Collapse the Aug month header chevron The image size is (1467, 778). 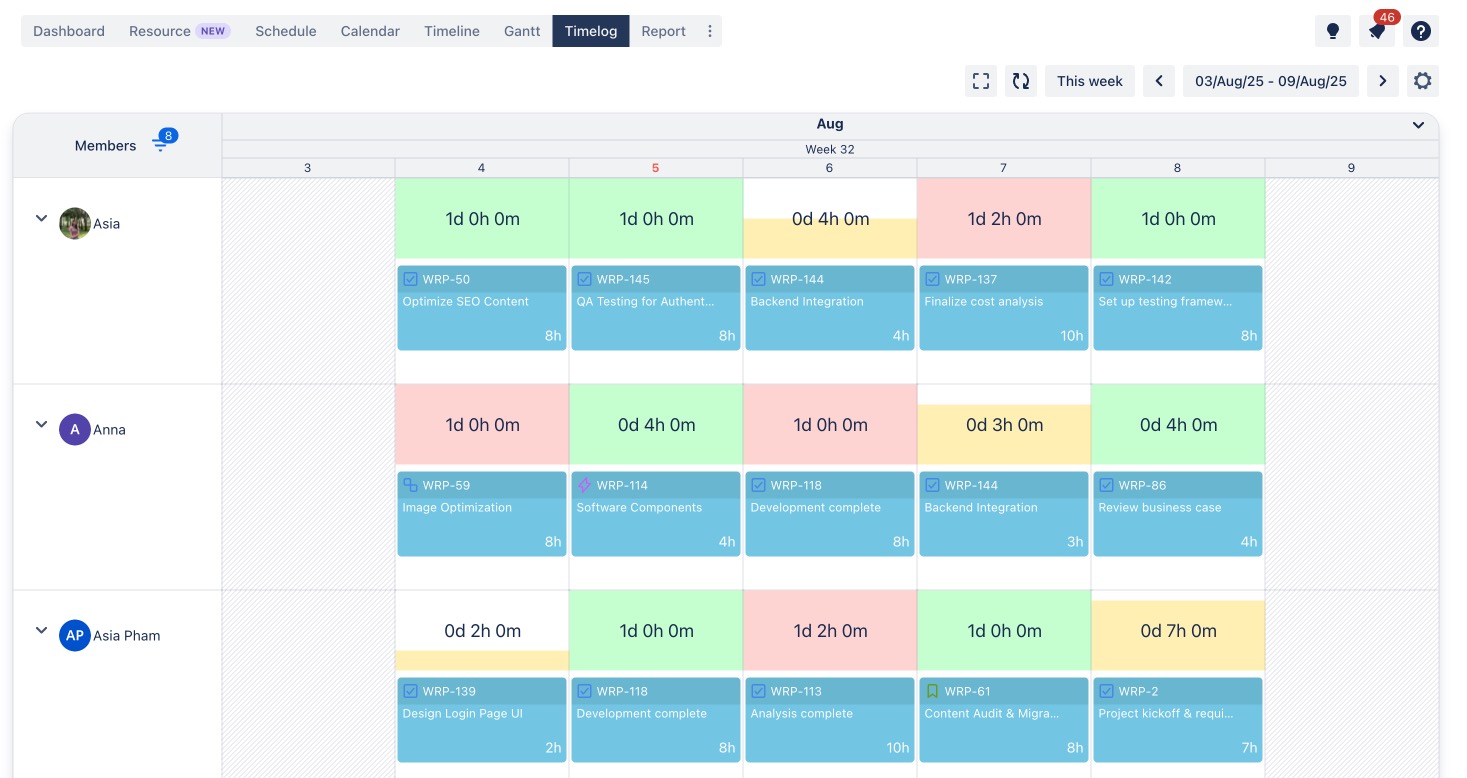point(1418,125)
